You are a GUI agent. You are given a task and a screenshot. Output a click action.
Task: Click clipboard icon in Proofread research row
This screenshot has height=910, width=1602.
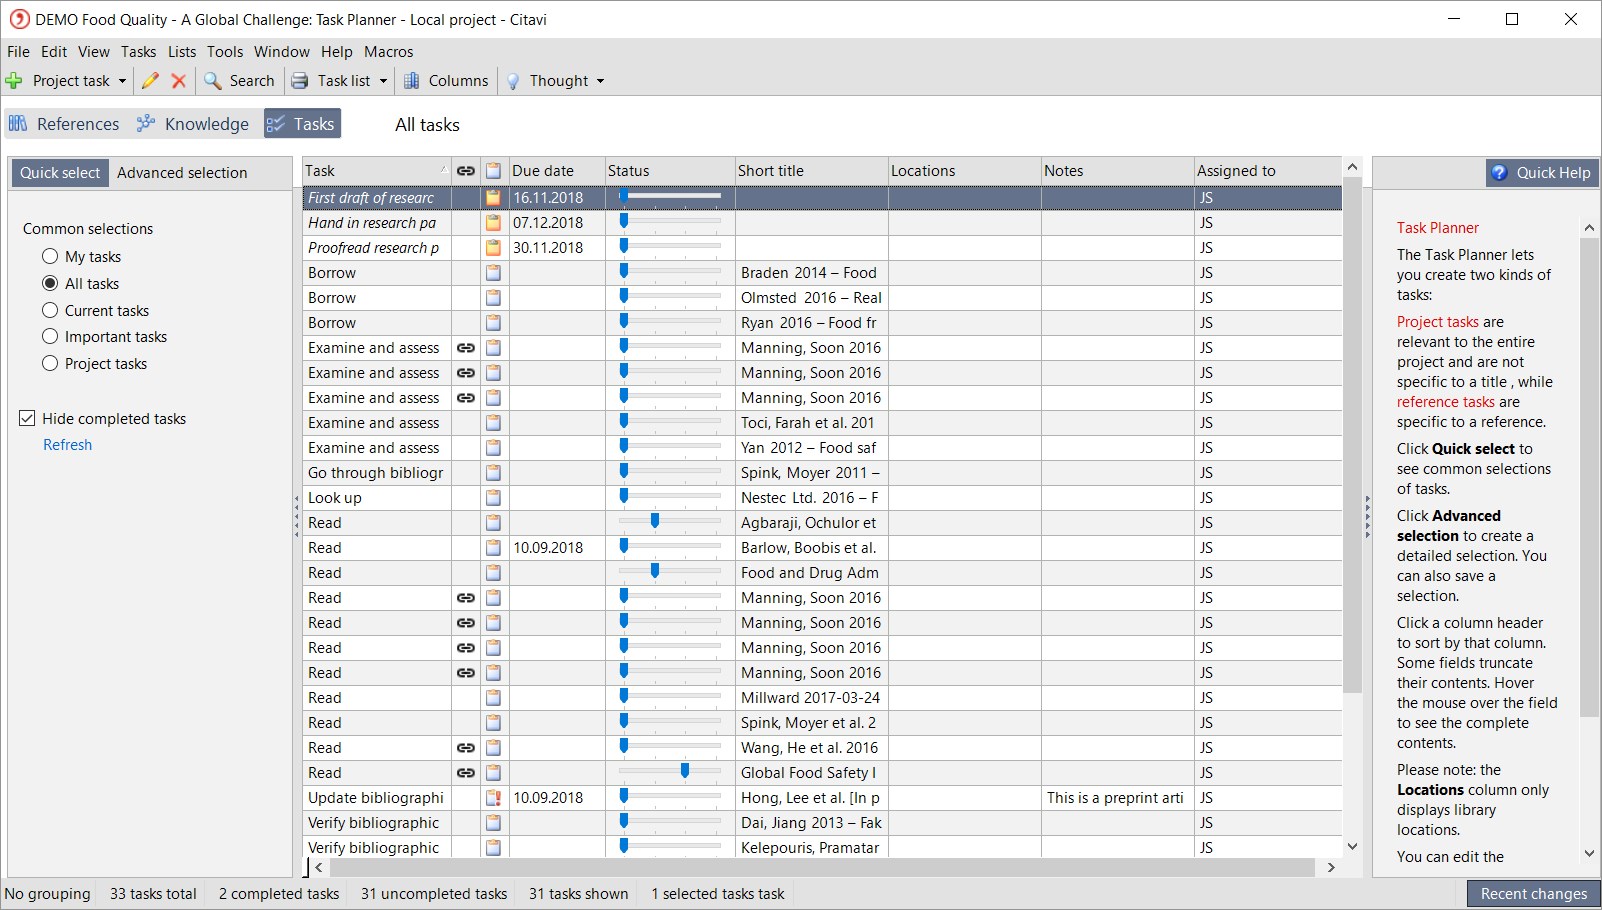(493, 248)
